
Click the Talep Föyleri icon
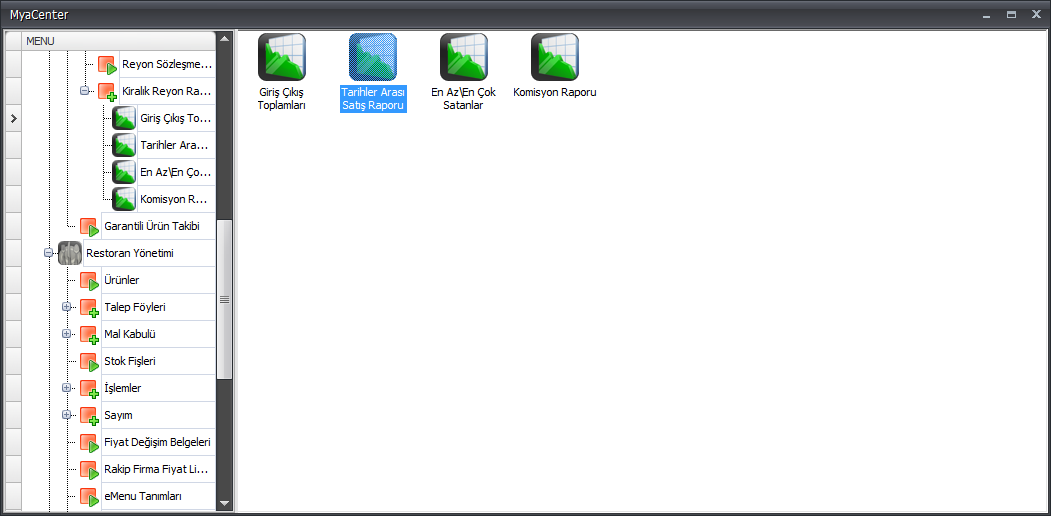[x=89, y=308]
